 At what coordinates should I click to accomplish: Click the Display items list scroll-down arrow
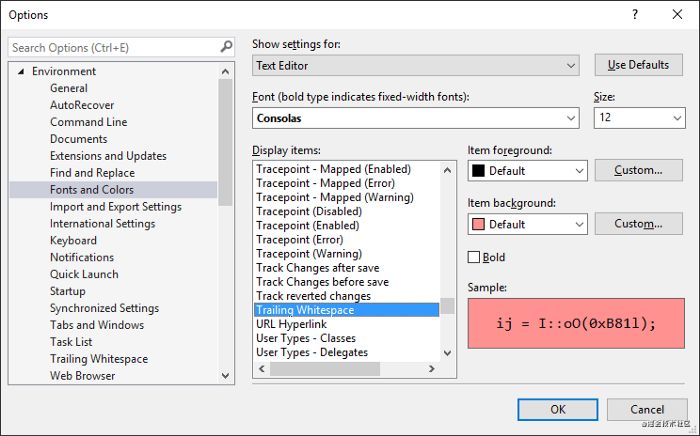tap(447, 353)
